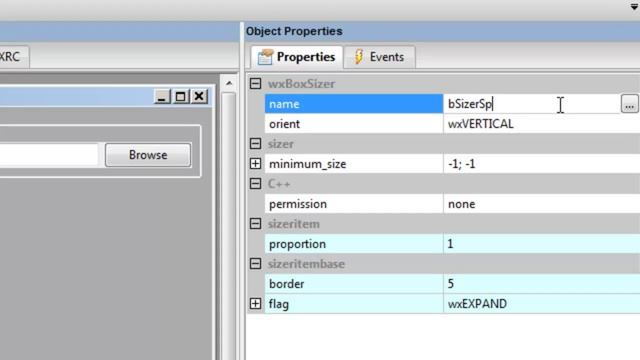Collapse the sizer category
This screenshot has width=640, height=360.
point(256,144)
